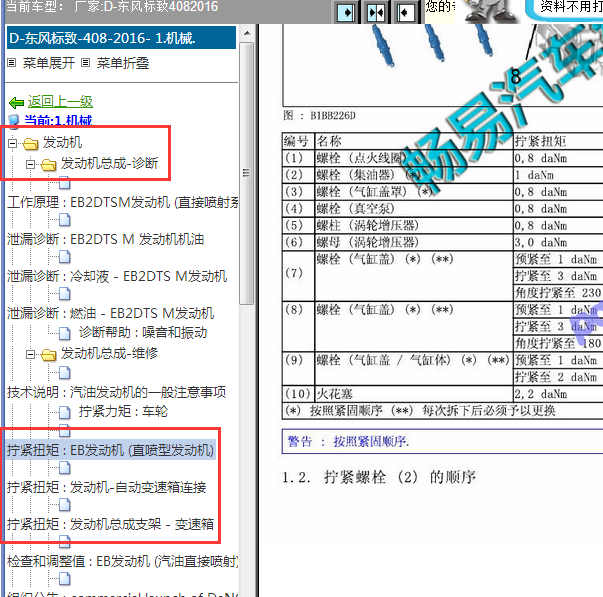Open 技术说明：汽油发动机的一般注意事项 entry
Viewport: 603px width, 597px height.
coord(116,392)
